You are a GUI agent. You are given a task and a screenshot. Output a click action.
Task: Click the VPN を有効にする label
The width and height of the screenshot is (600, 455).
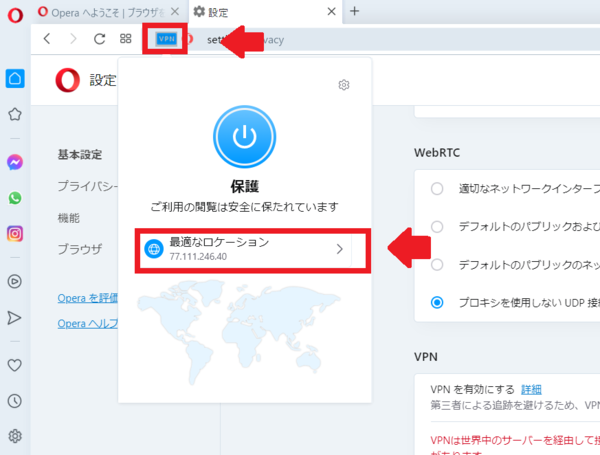(x=473, y=390)
